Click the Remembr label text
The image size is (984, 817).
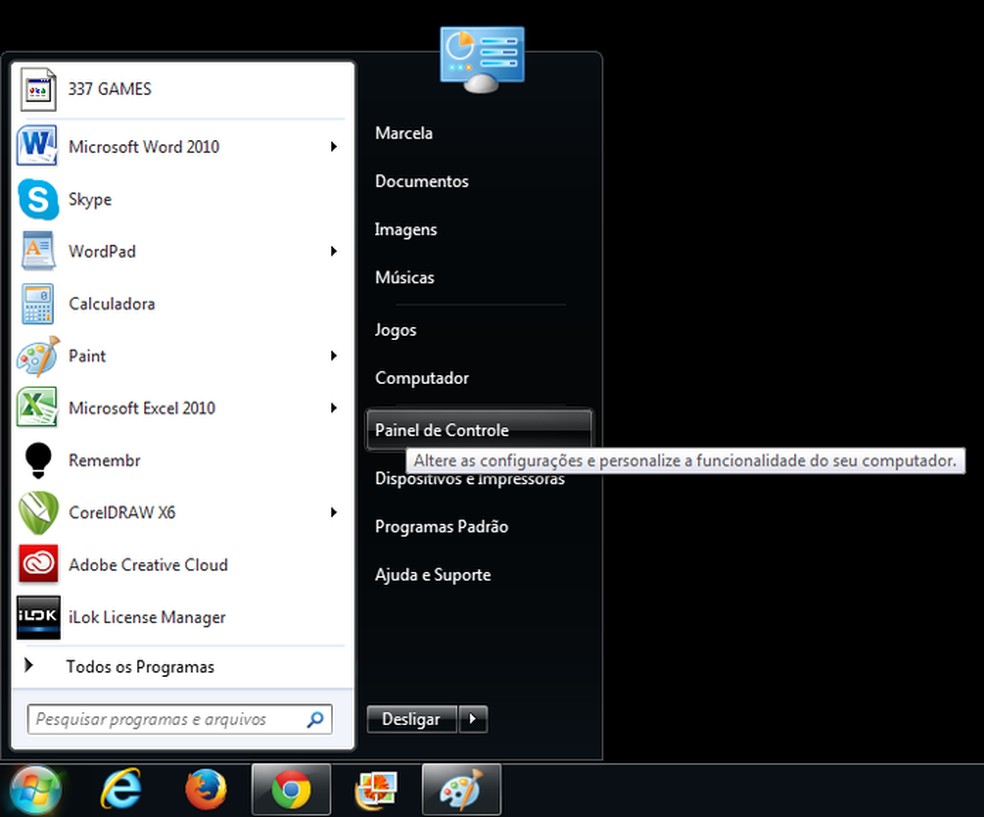click(104, 461)
